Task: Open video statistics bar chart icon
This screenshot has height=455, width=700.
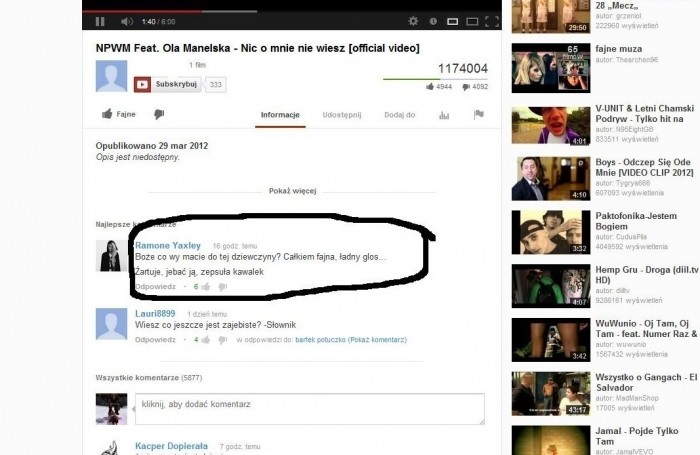Action: coord(444,115)
